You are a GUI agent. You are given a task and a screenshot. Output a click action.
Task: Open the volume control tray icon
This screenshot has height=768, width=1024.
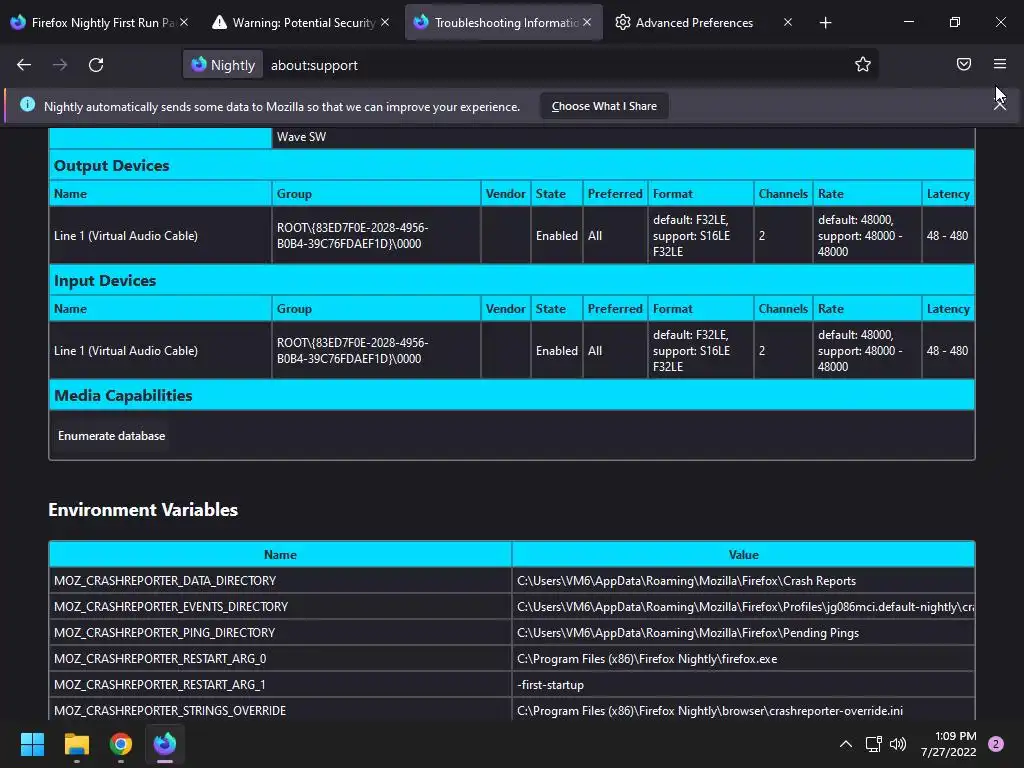click(x=898, y=744)
